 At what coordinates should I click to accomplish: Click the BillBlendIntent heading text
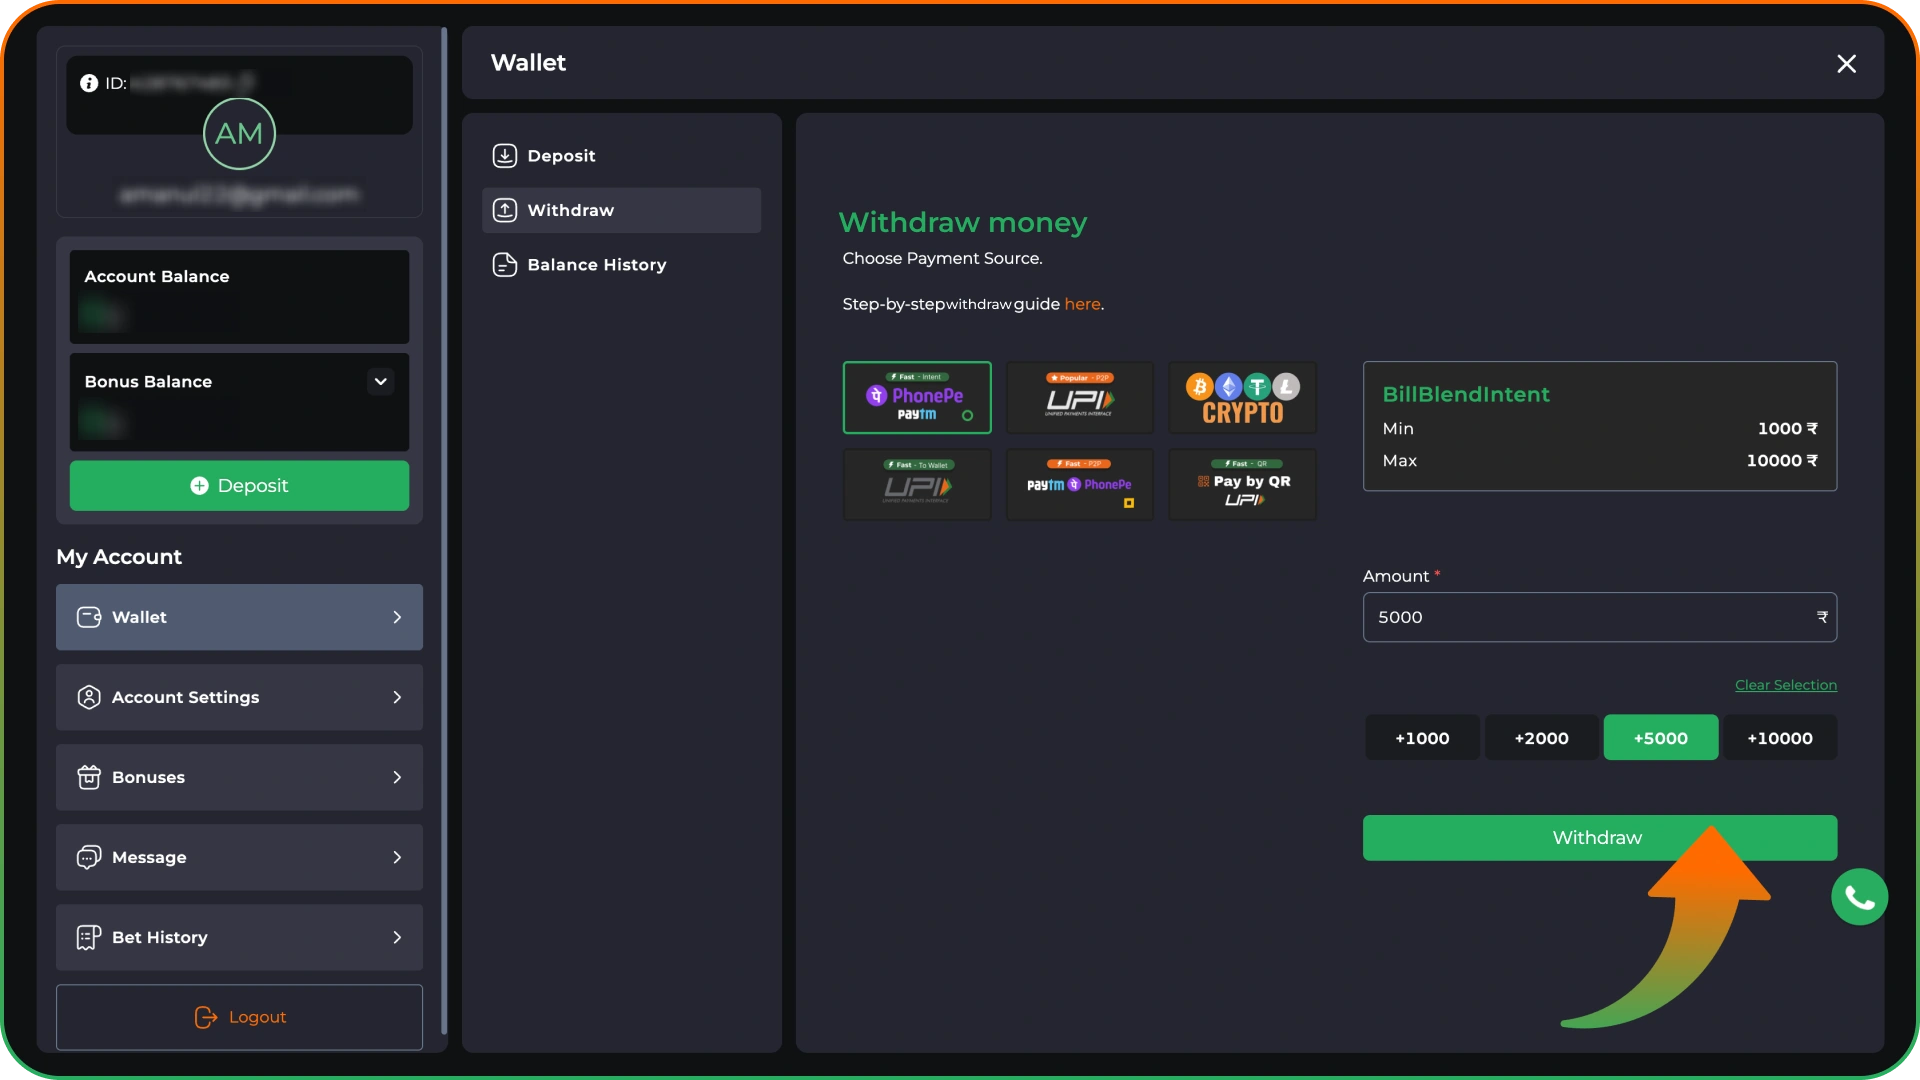click(x=1466, y=394)
